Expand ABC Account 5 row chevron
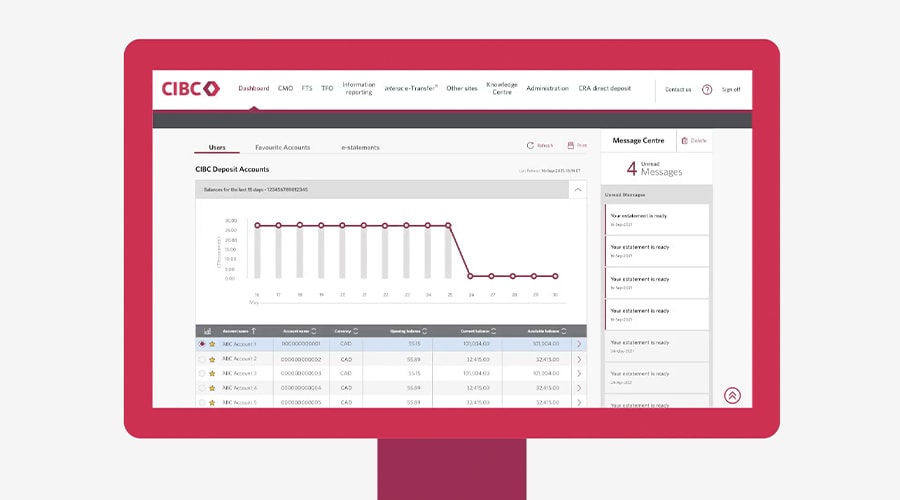Screen dimensions: 900x500 (579, 402)
